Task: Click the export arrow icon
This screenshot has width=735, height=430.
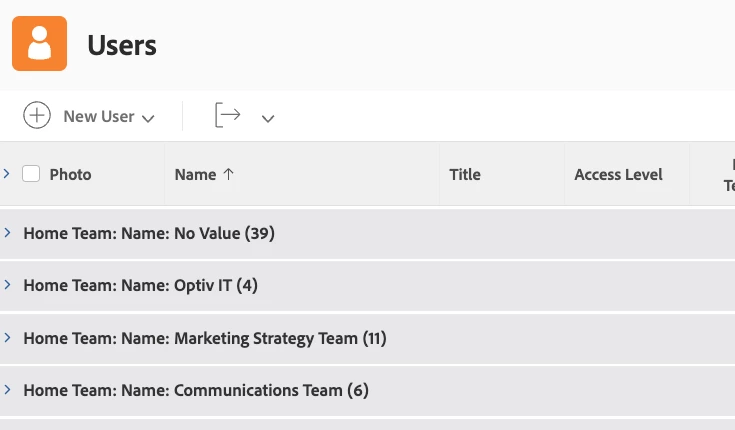Action: [x=228, y=116]
